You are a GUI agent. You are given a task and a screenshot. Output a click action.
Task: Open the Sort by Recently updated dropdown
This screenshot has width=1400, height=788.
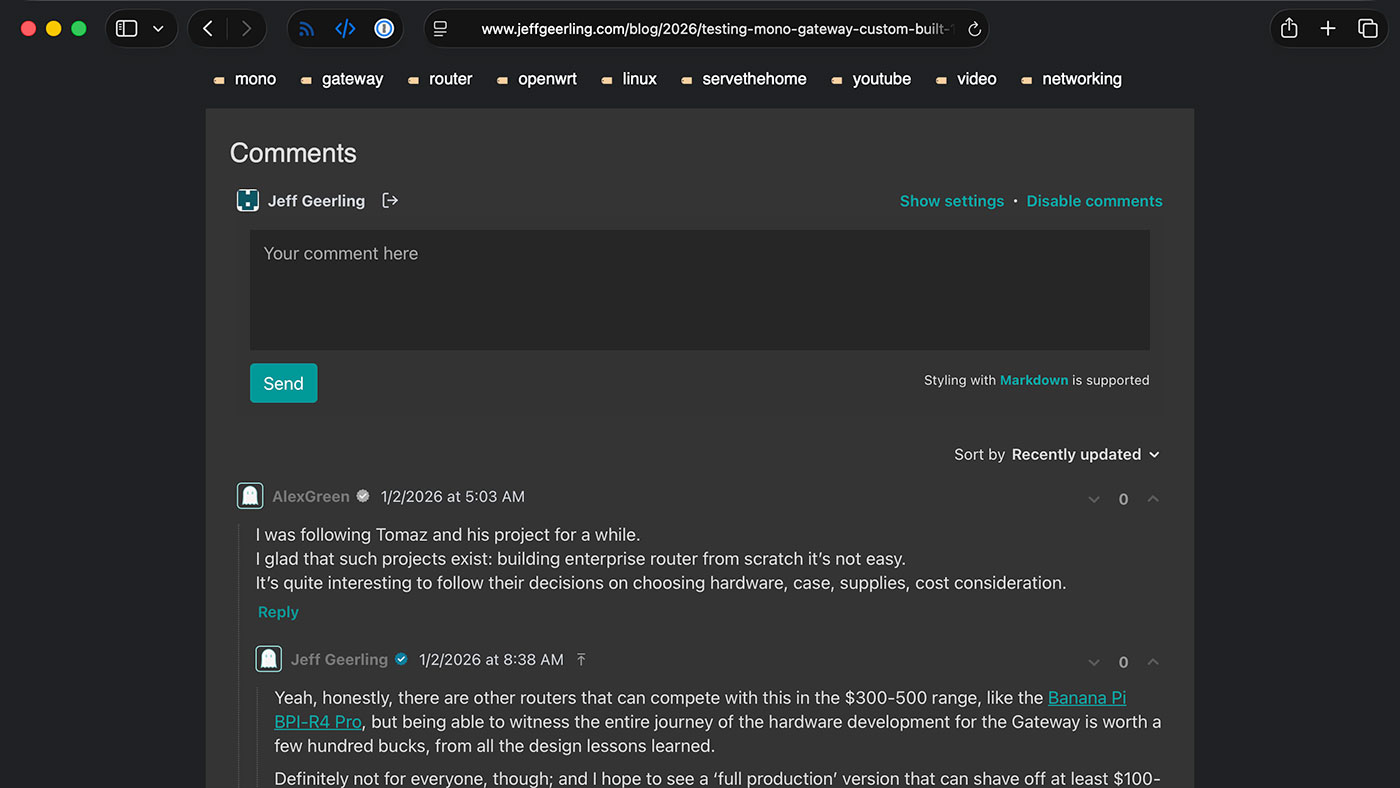point(1057,454)
